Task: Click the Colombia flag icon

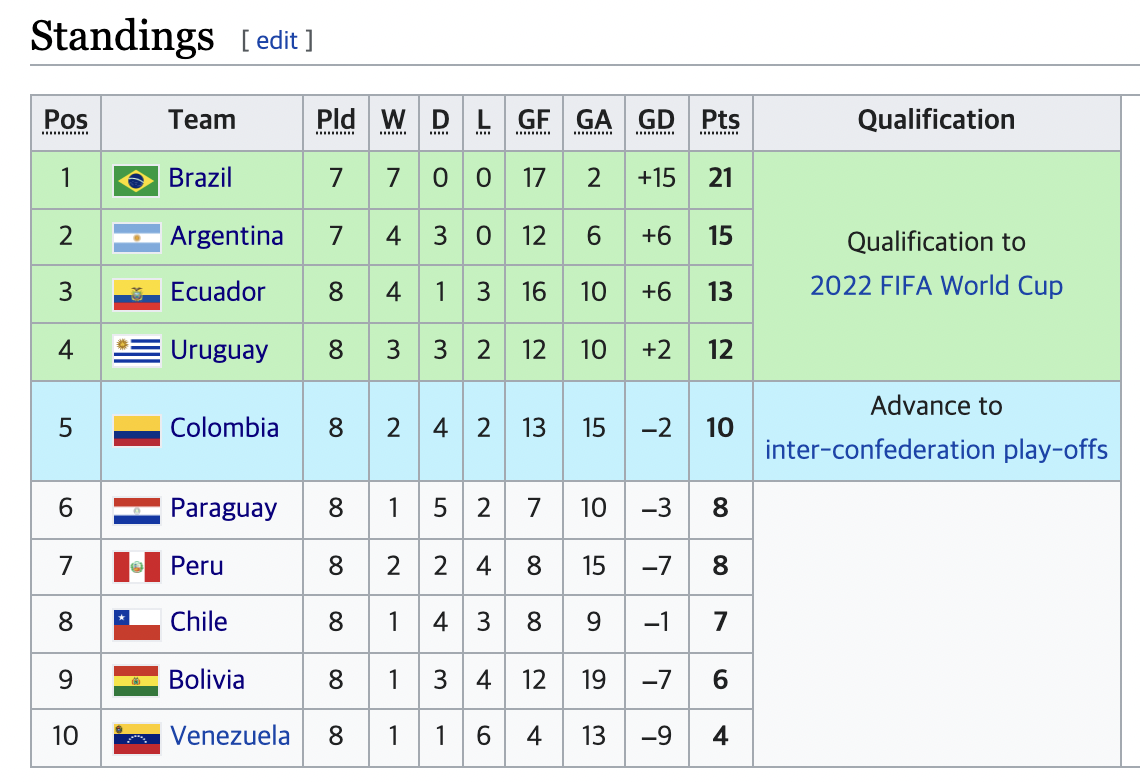Action: [x=137, y=430]
